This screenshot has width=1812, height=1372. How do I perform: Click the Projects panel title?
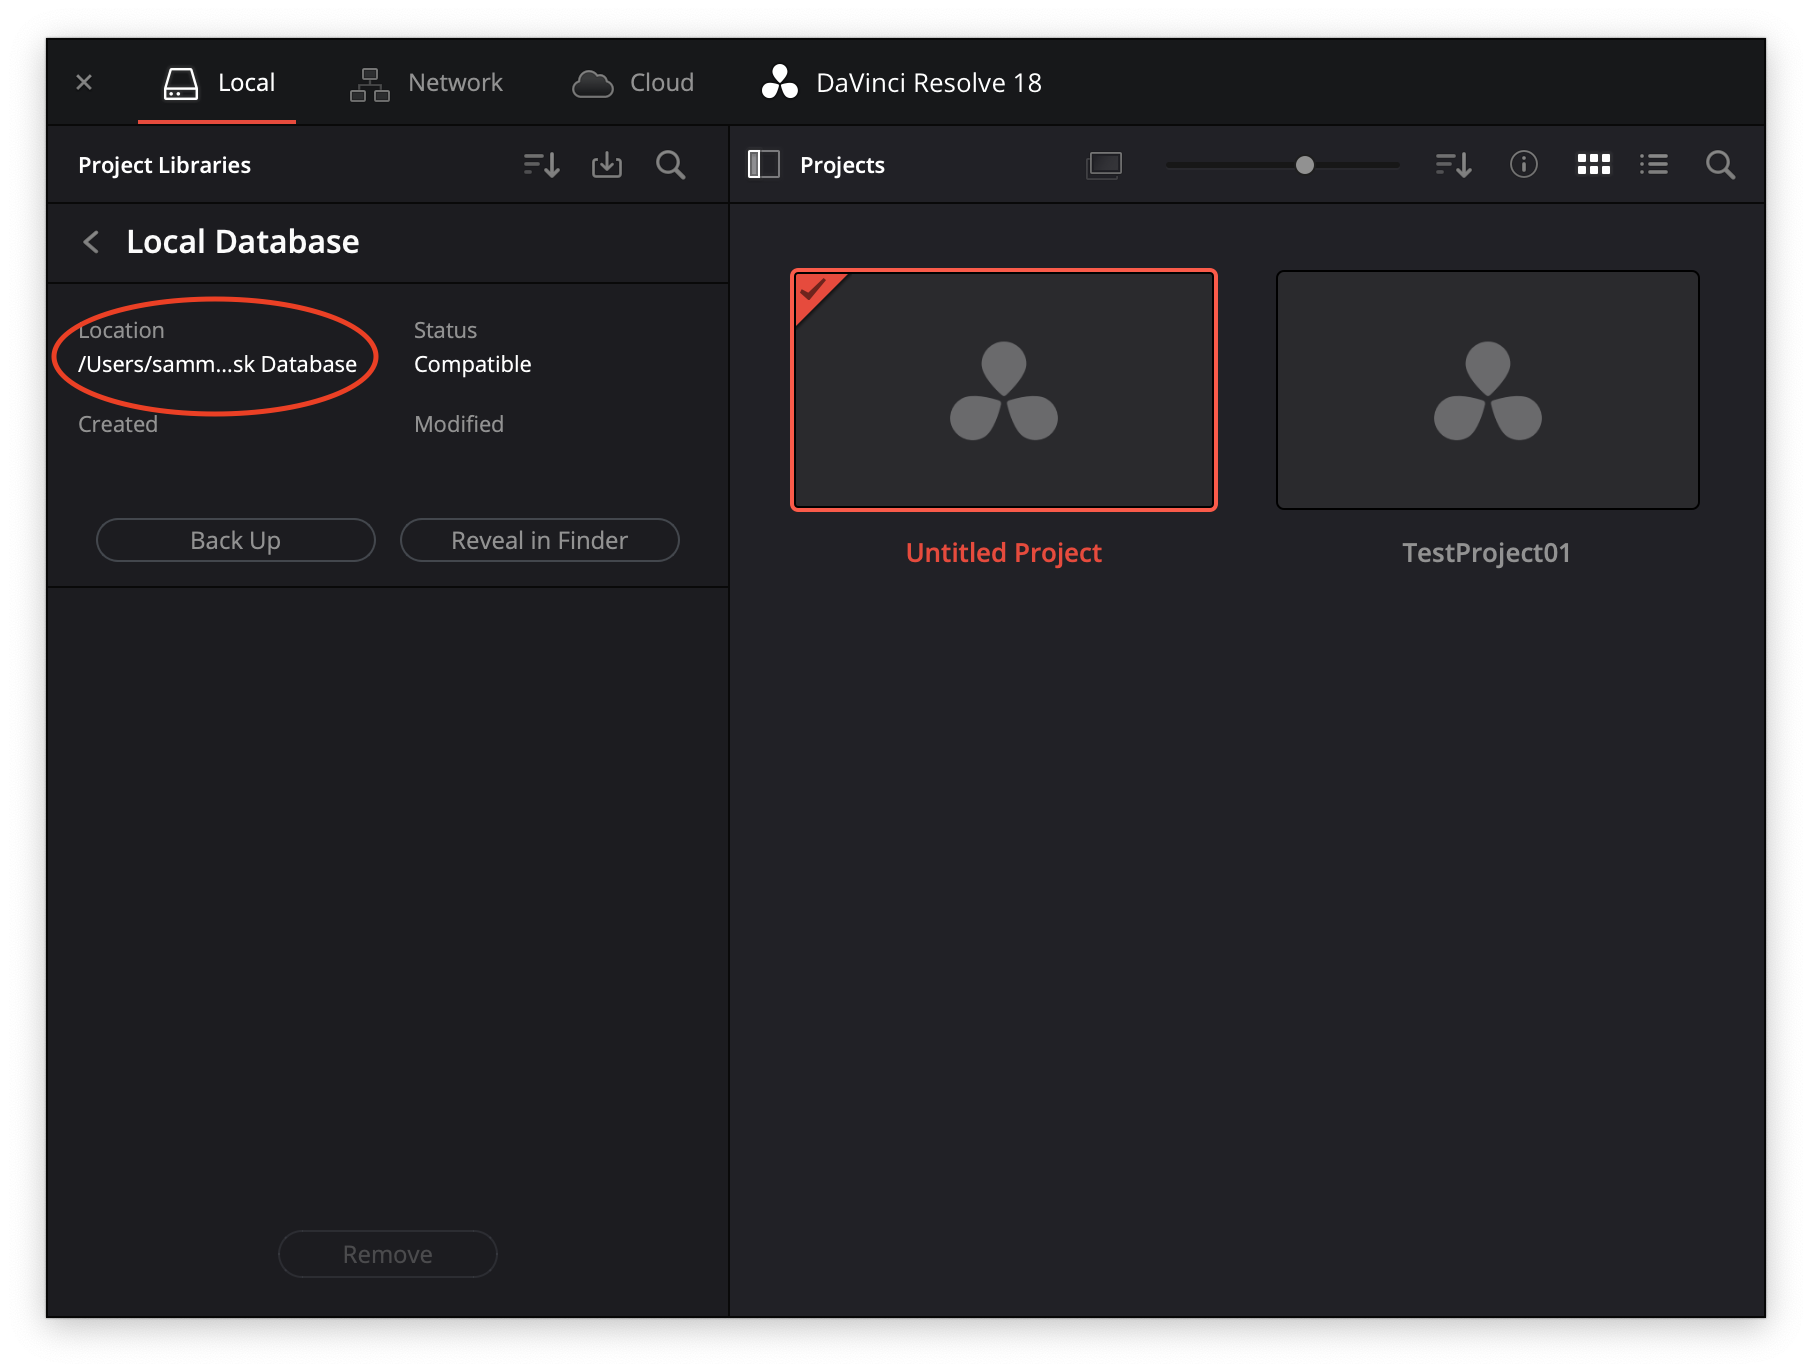pos(843,165)
